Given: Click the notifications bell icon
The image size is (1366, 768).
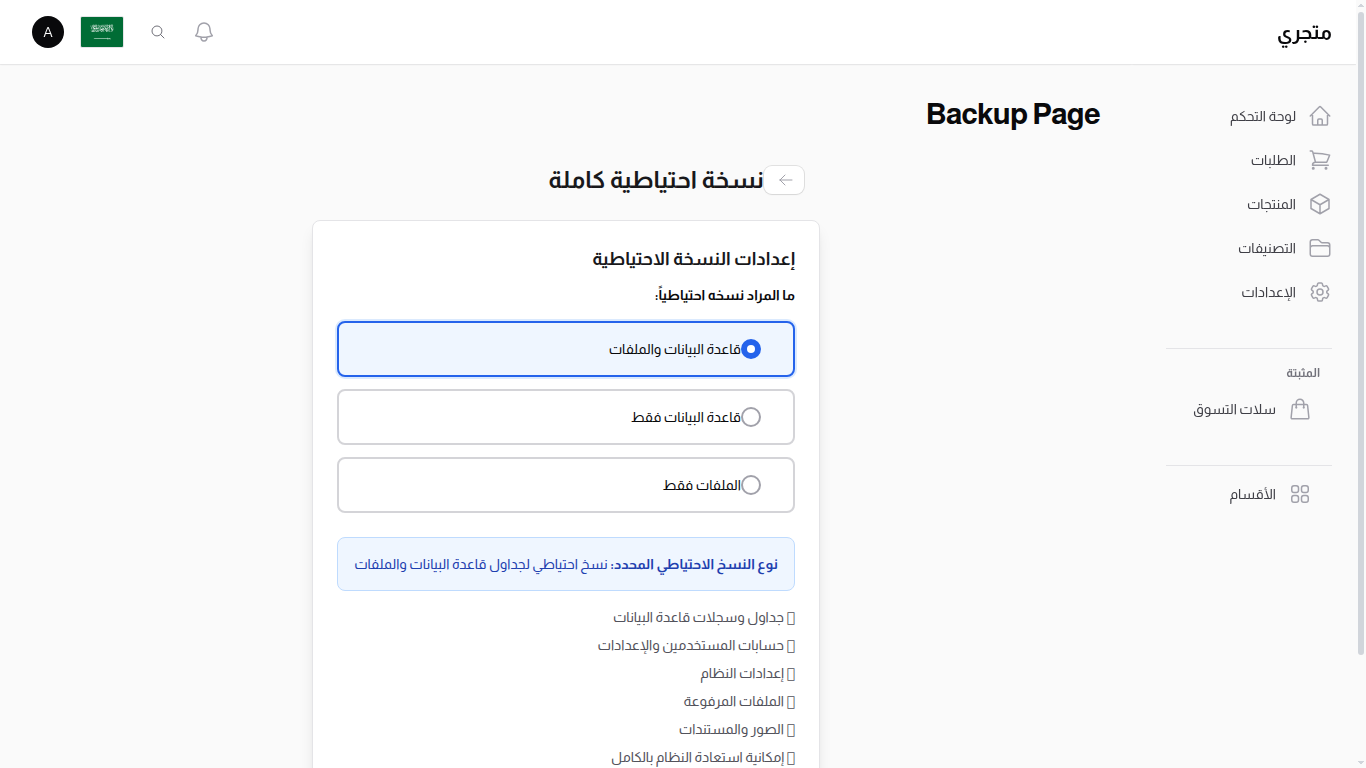Looking at the screenshot, I should point(203,31).
